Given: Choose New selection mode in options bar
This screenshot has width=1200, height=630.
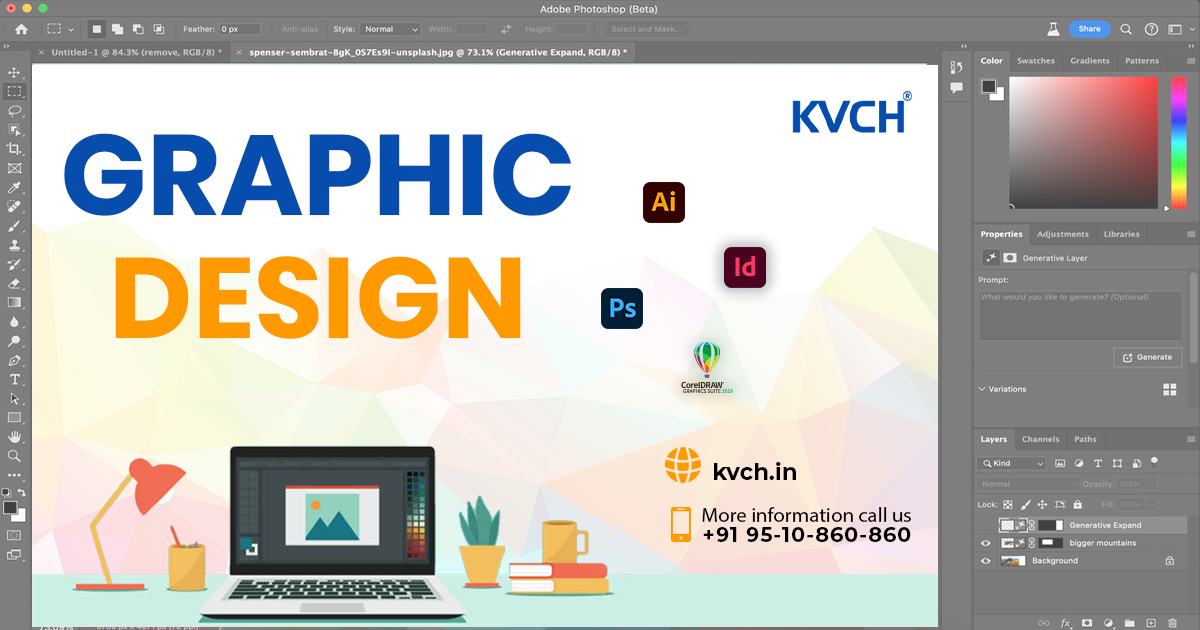Looking at the screenshot, I should 97,29.
